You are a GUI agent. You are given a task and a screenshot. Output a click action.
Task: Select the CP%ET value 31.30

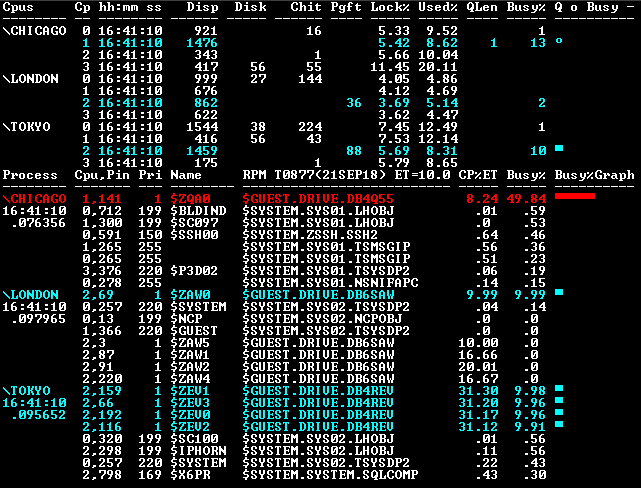pyautogui.click(x=478, y=391)
